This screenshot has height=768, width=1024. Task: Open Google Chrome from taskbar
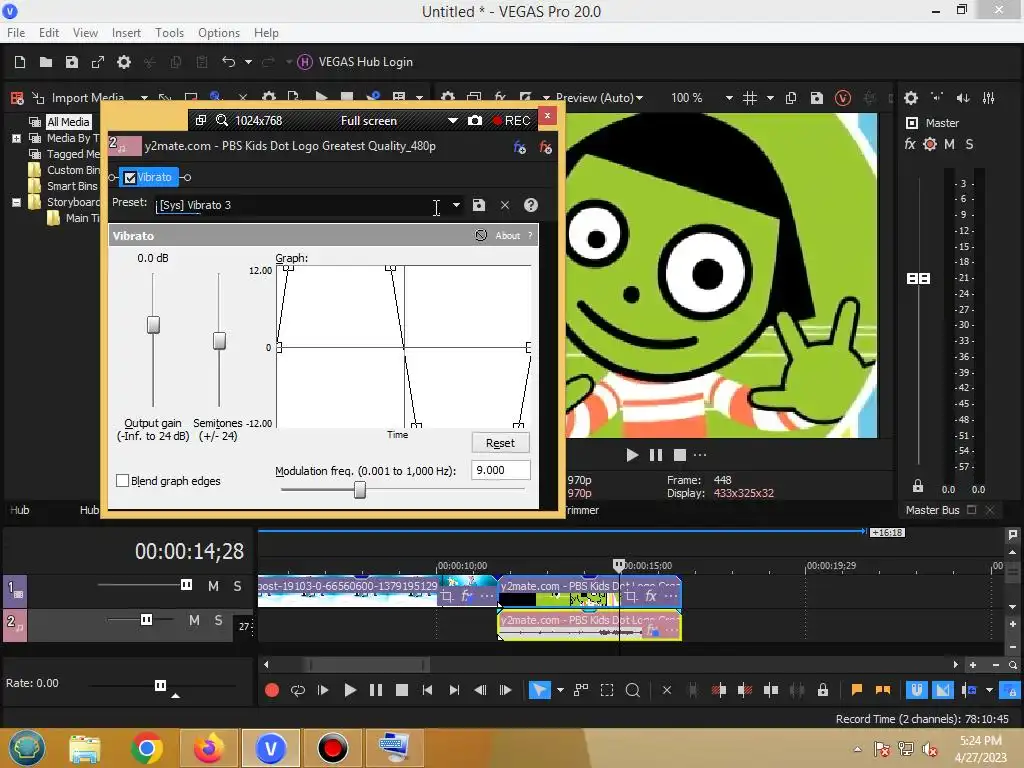pyautogui.click(x=147, y=748)
